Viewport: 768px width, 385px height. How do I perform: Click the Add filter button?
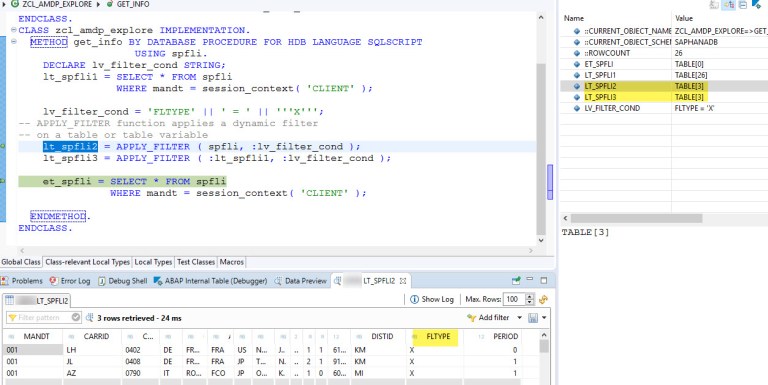488,318
